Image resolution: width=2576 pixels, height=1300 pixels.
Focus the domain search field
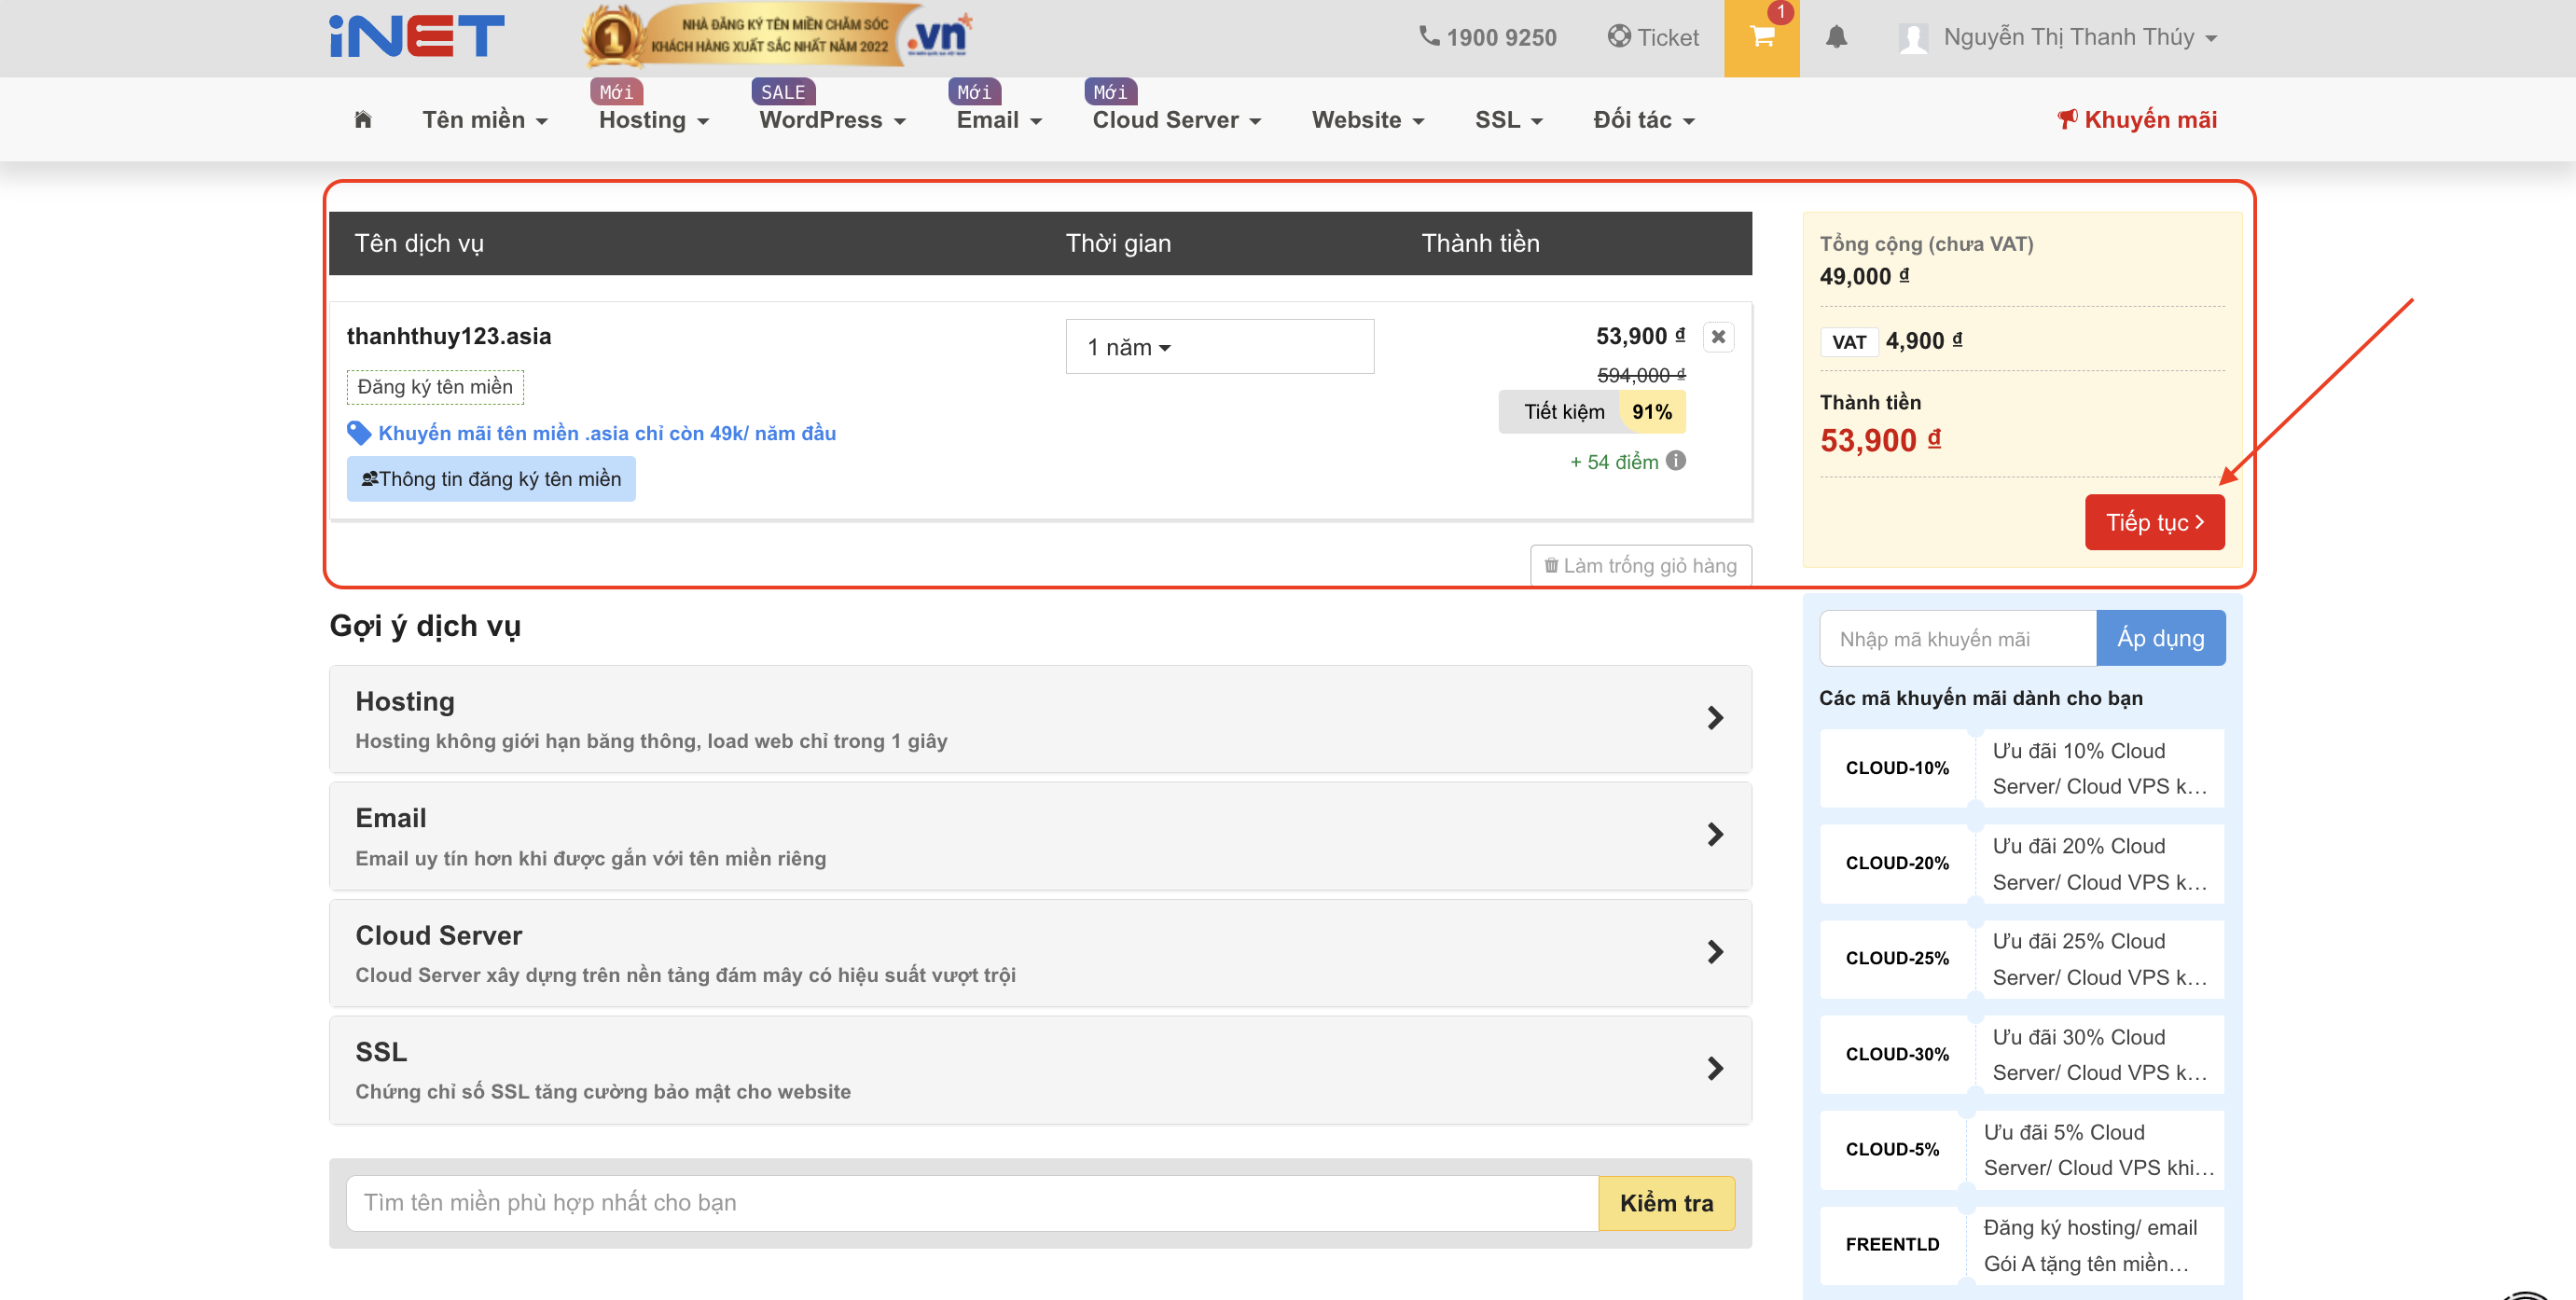[x=972, y=1203]
